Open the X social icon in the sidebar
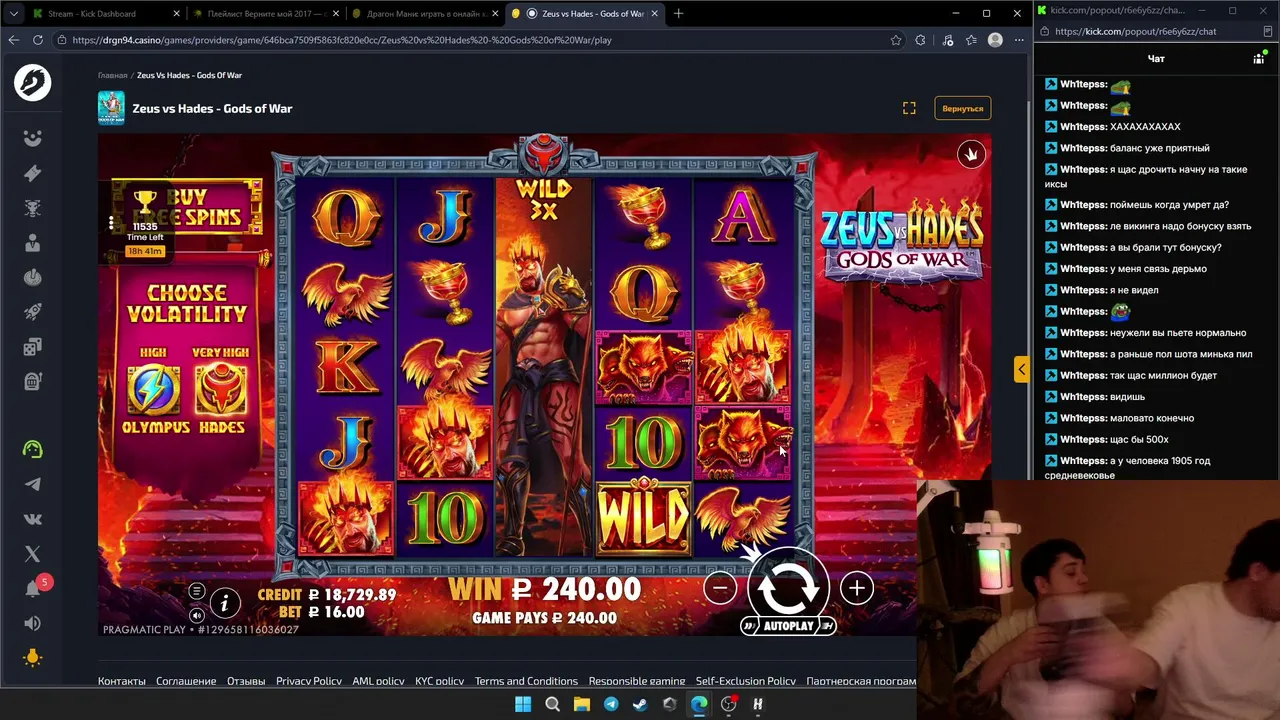 click(x=32, y=554)
